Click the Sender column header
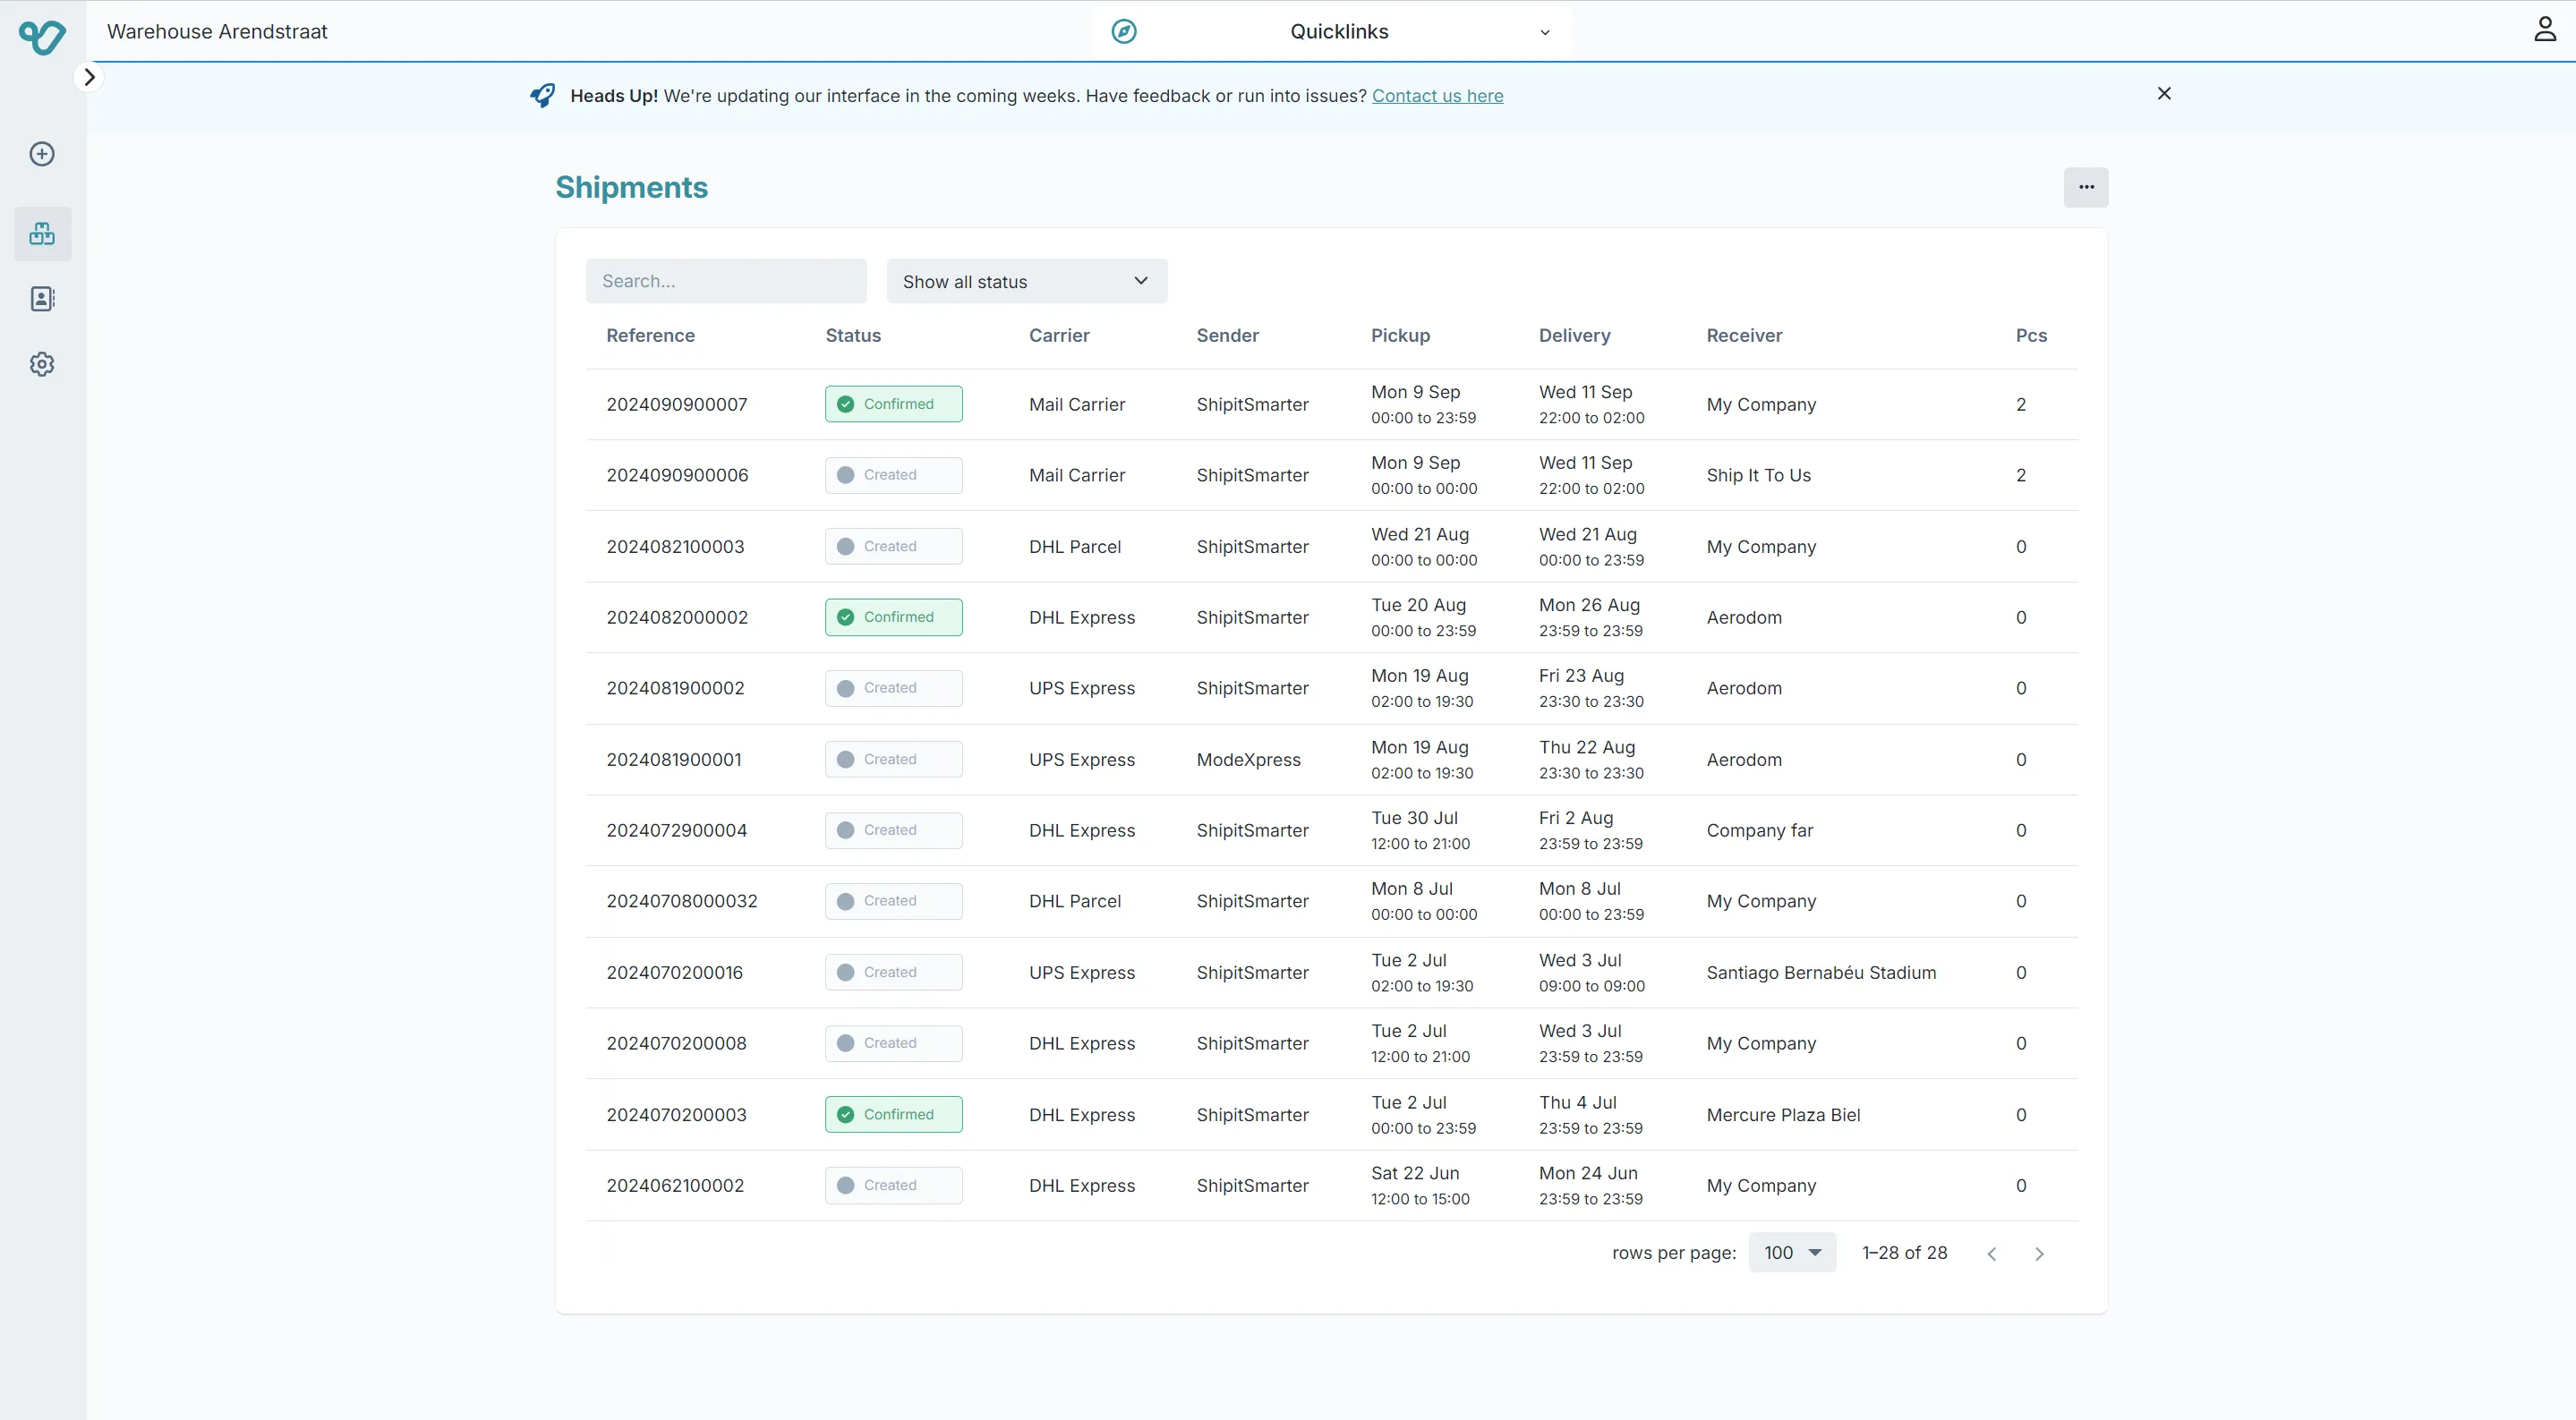Image resolution: width=2576 pixels, height=1420 pixels. click(1227, 336)
